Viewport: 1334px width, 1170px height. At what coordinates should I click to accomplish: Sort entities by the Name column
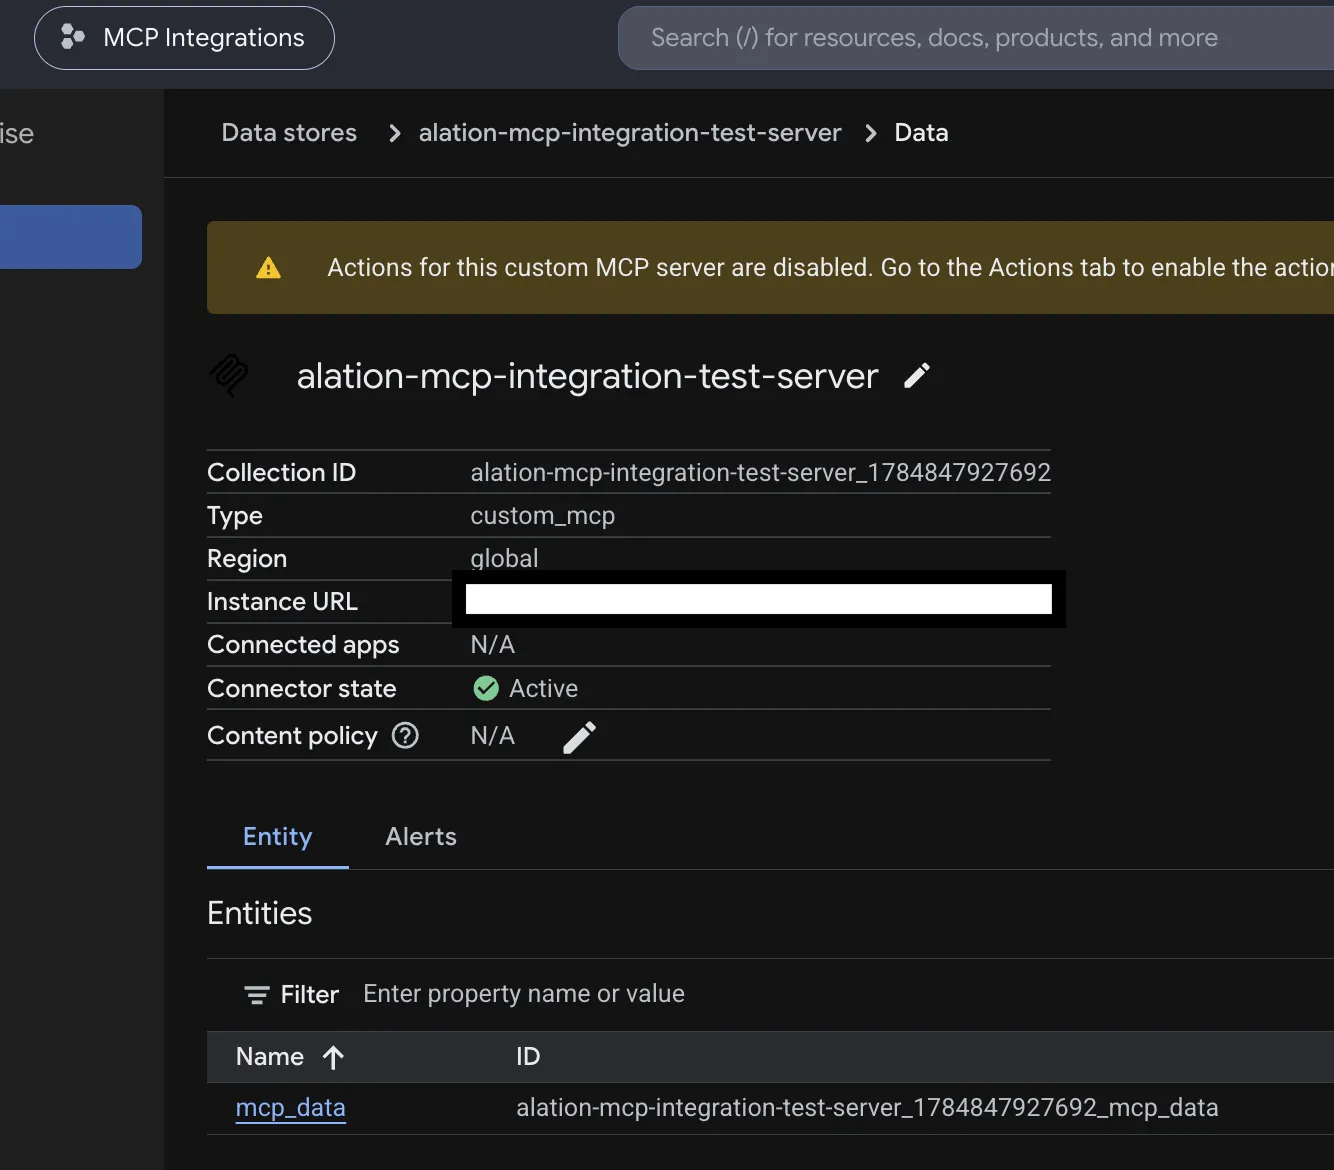pos(270,1057)
